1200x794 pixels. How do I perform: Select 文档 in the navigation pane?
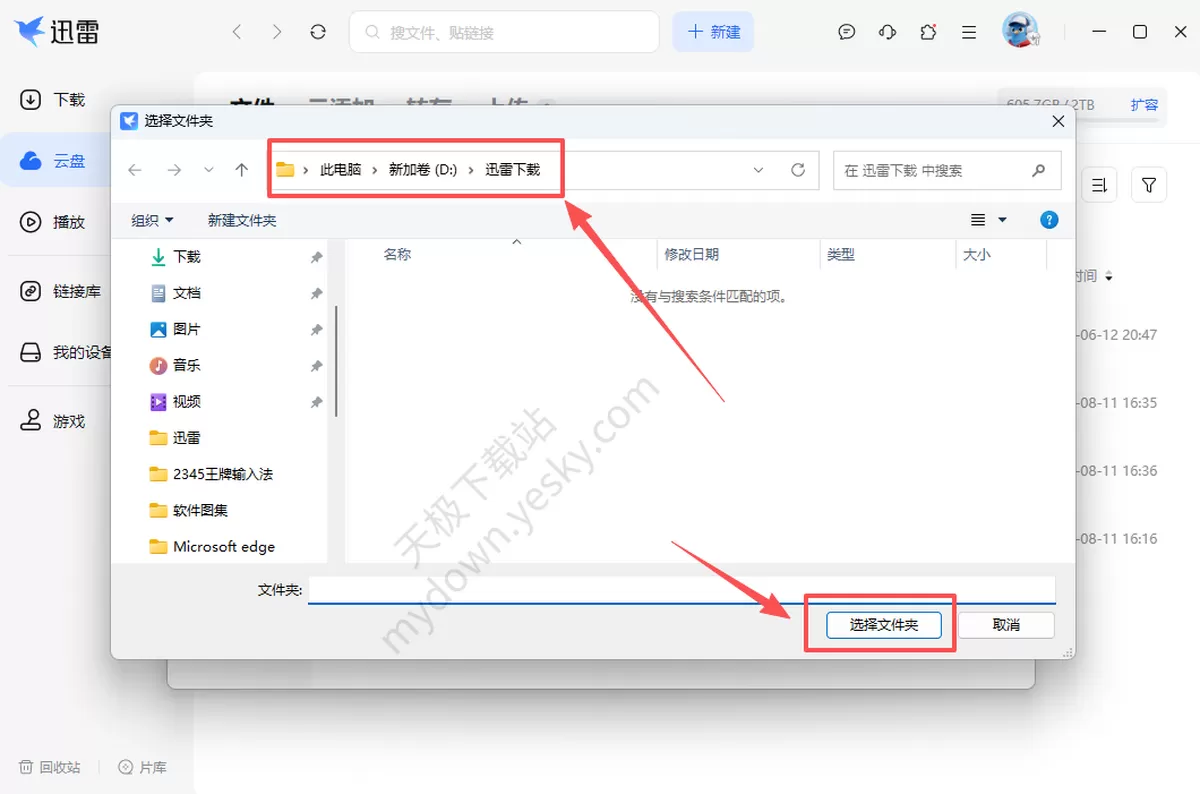coord(187,293)
